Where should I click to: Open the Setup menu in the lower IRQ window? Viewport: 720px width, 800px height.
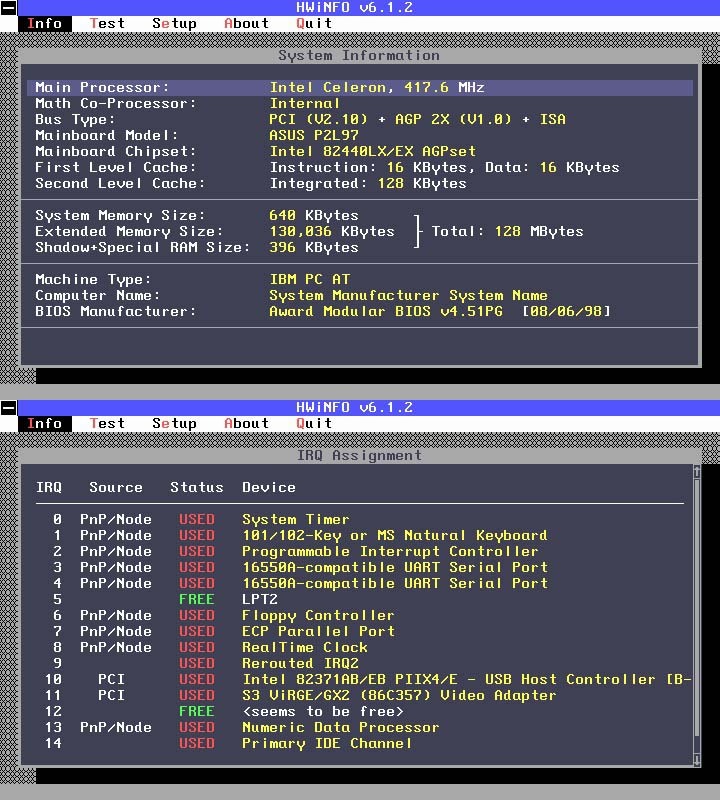tap(174, 423)
